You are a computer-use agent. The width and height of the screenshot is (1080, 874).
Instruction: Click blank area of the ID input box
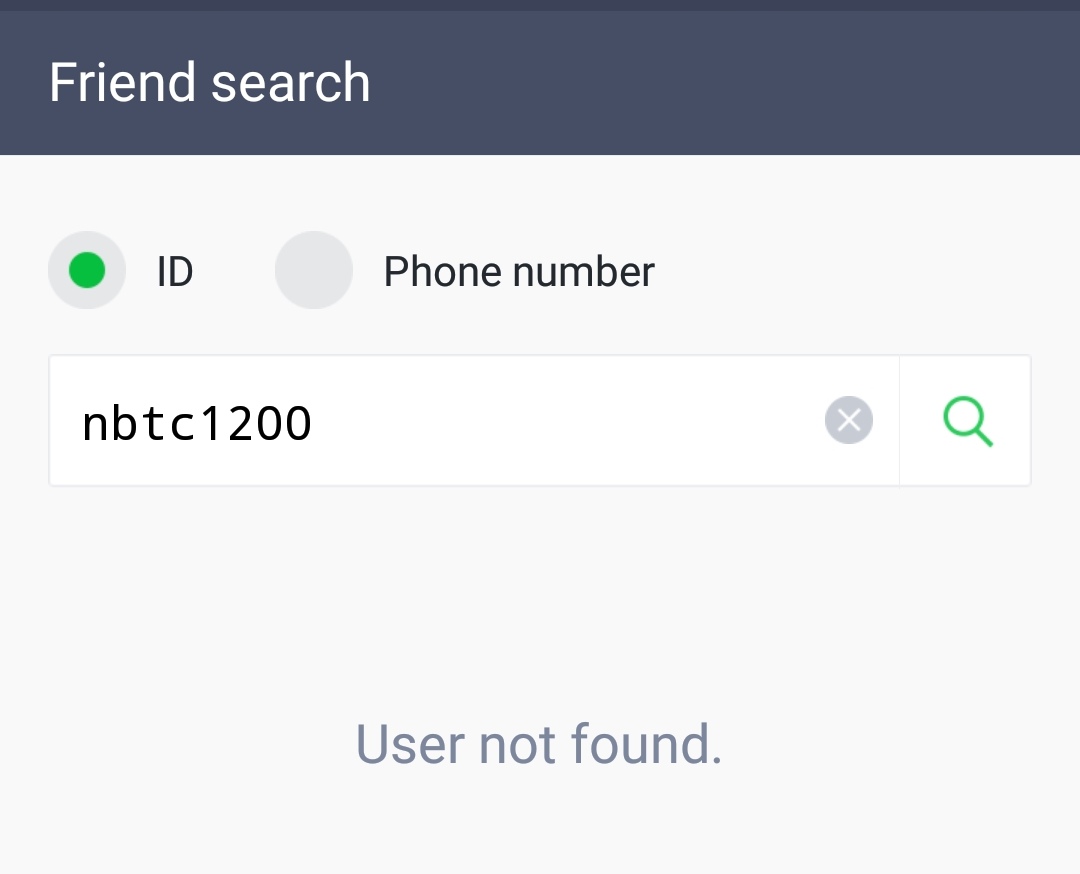[565, 421]
